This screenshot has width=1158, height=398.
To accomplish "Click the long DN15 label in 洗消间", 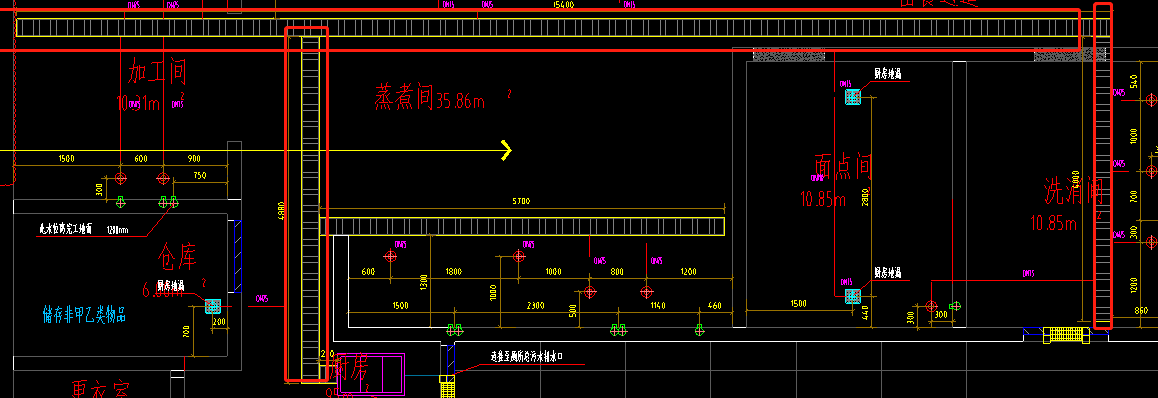I will tap(1028, 273).
